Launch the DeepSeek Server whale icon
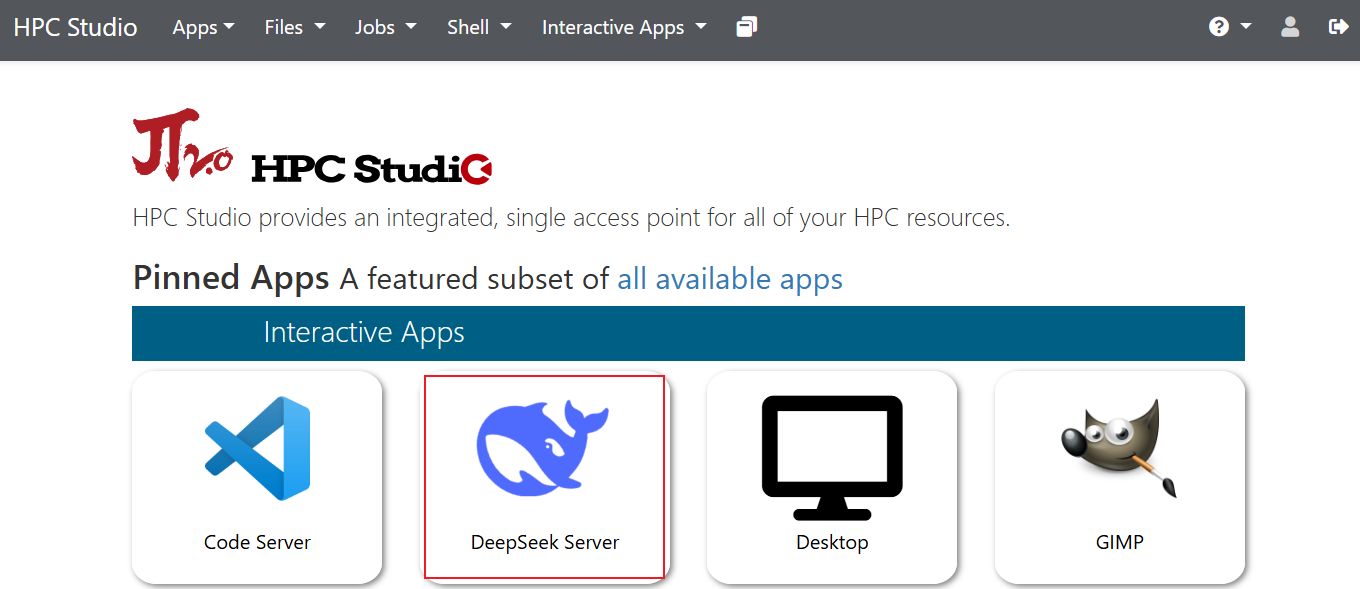This screenshot has height=589, width=1360. (x=544, y=448)
